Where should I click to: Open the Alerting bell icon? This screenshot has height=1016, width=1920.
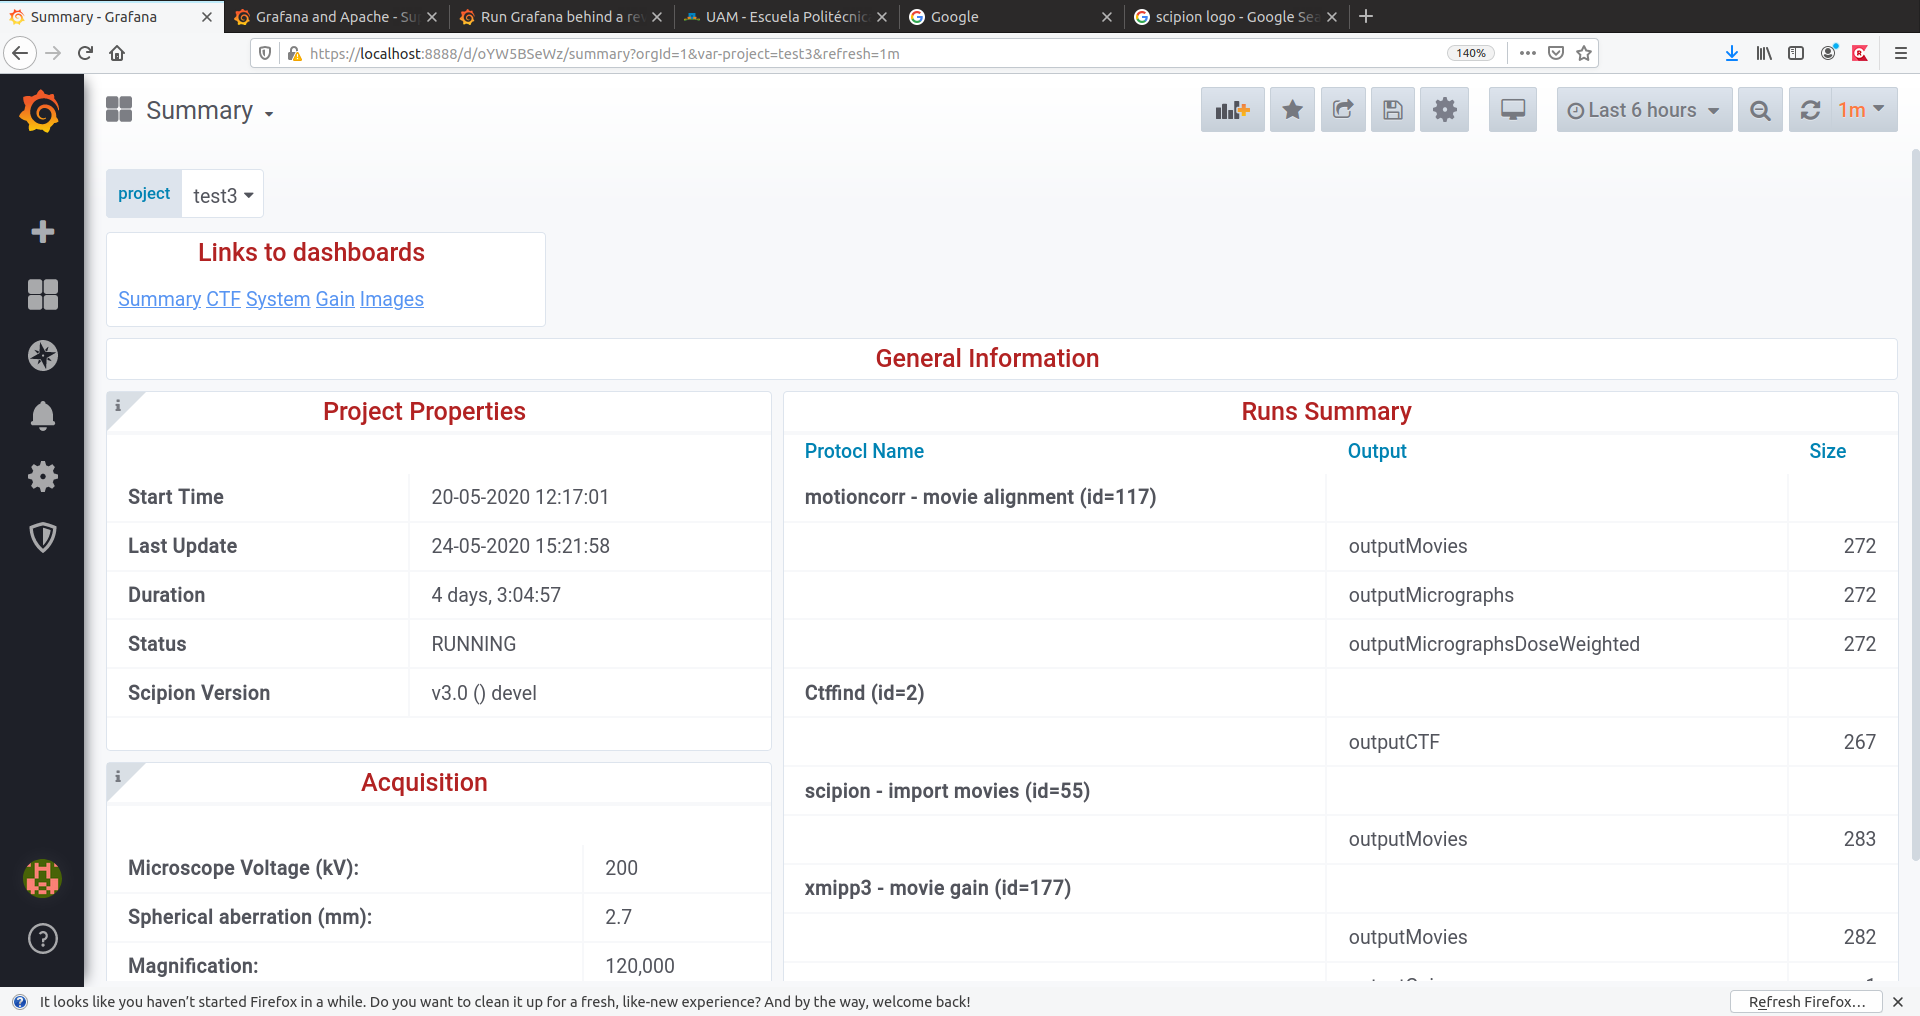[42, 416]
